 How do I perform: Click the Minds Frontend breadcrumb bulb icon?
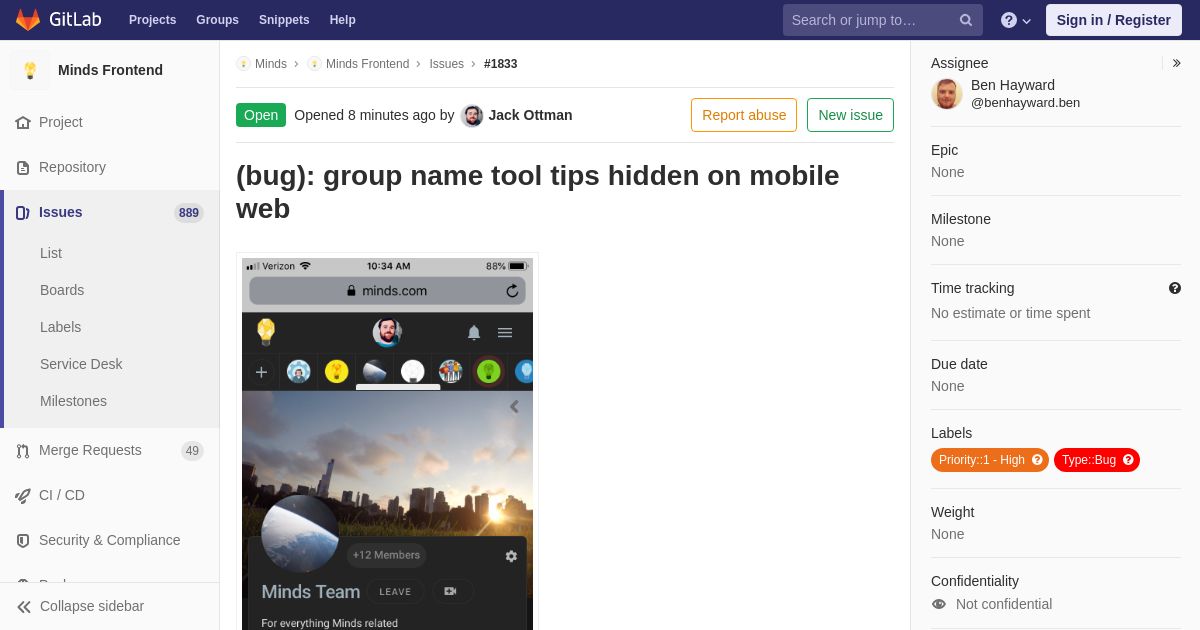pos(314,64)
